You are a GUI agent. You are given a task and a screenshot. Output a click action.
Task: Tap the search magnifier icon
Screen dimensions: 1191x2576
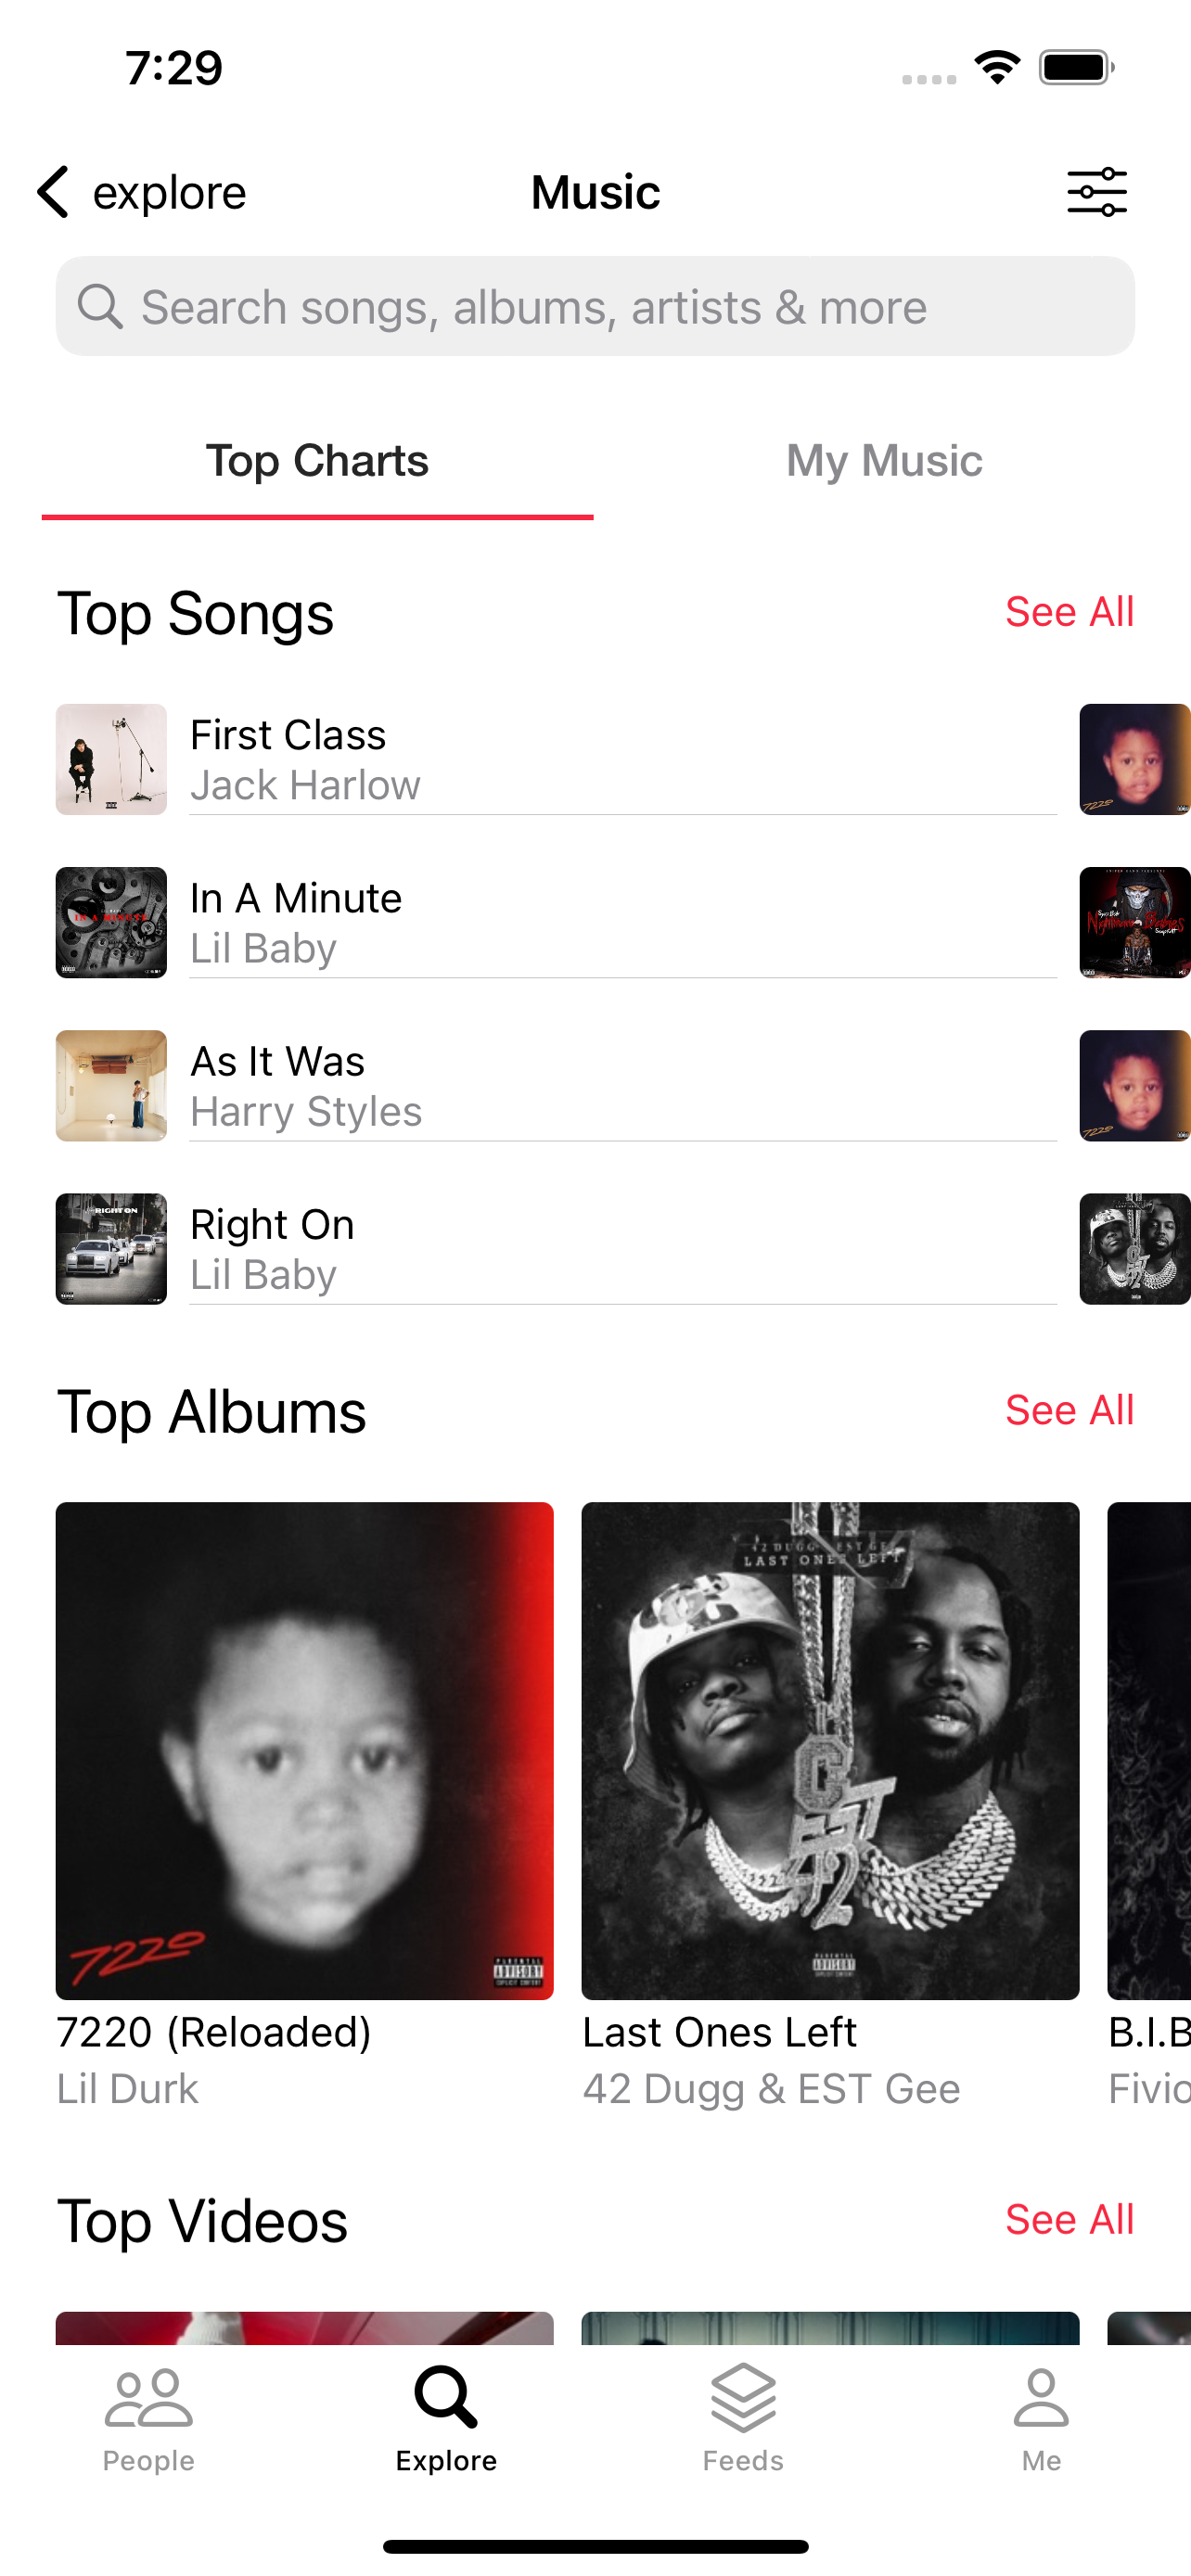[x=100, y=306]
